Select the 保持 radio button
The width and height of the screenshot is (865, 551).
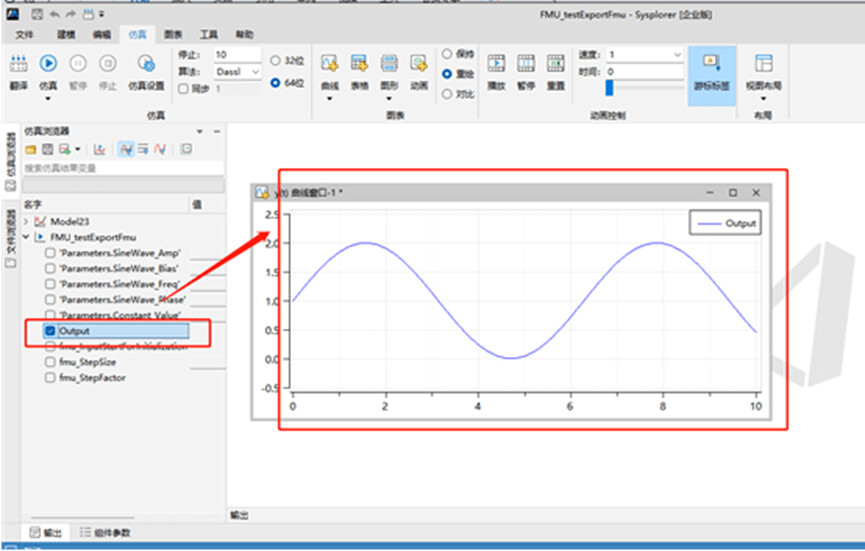click(x=447, y=54)
